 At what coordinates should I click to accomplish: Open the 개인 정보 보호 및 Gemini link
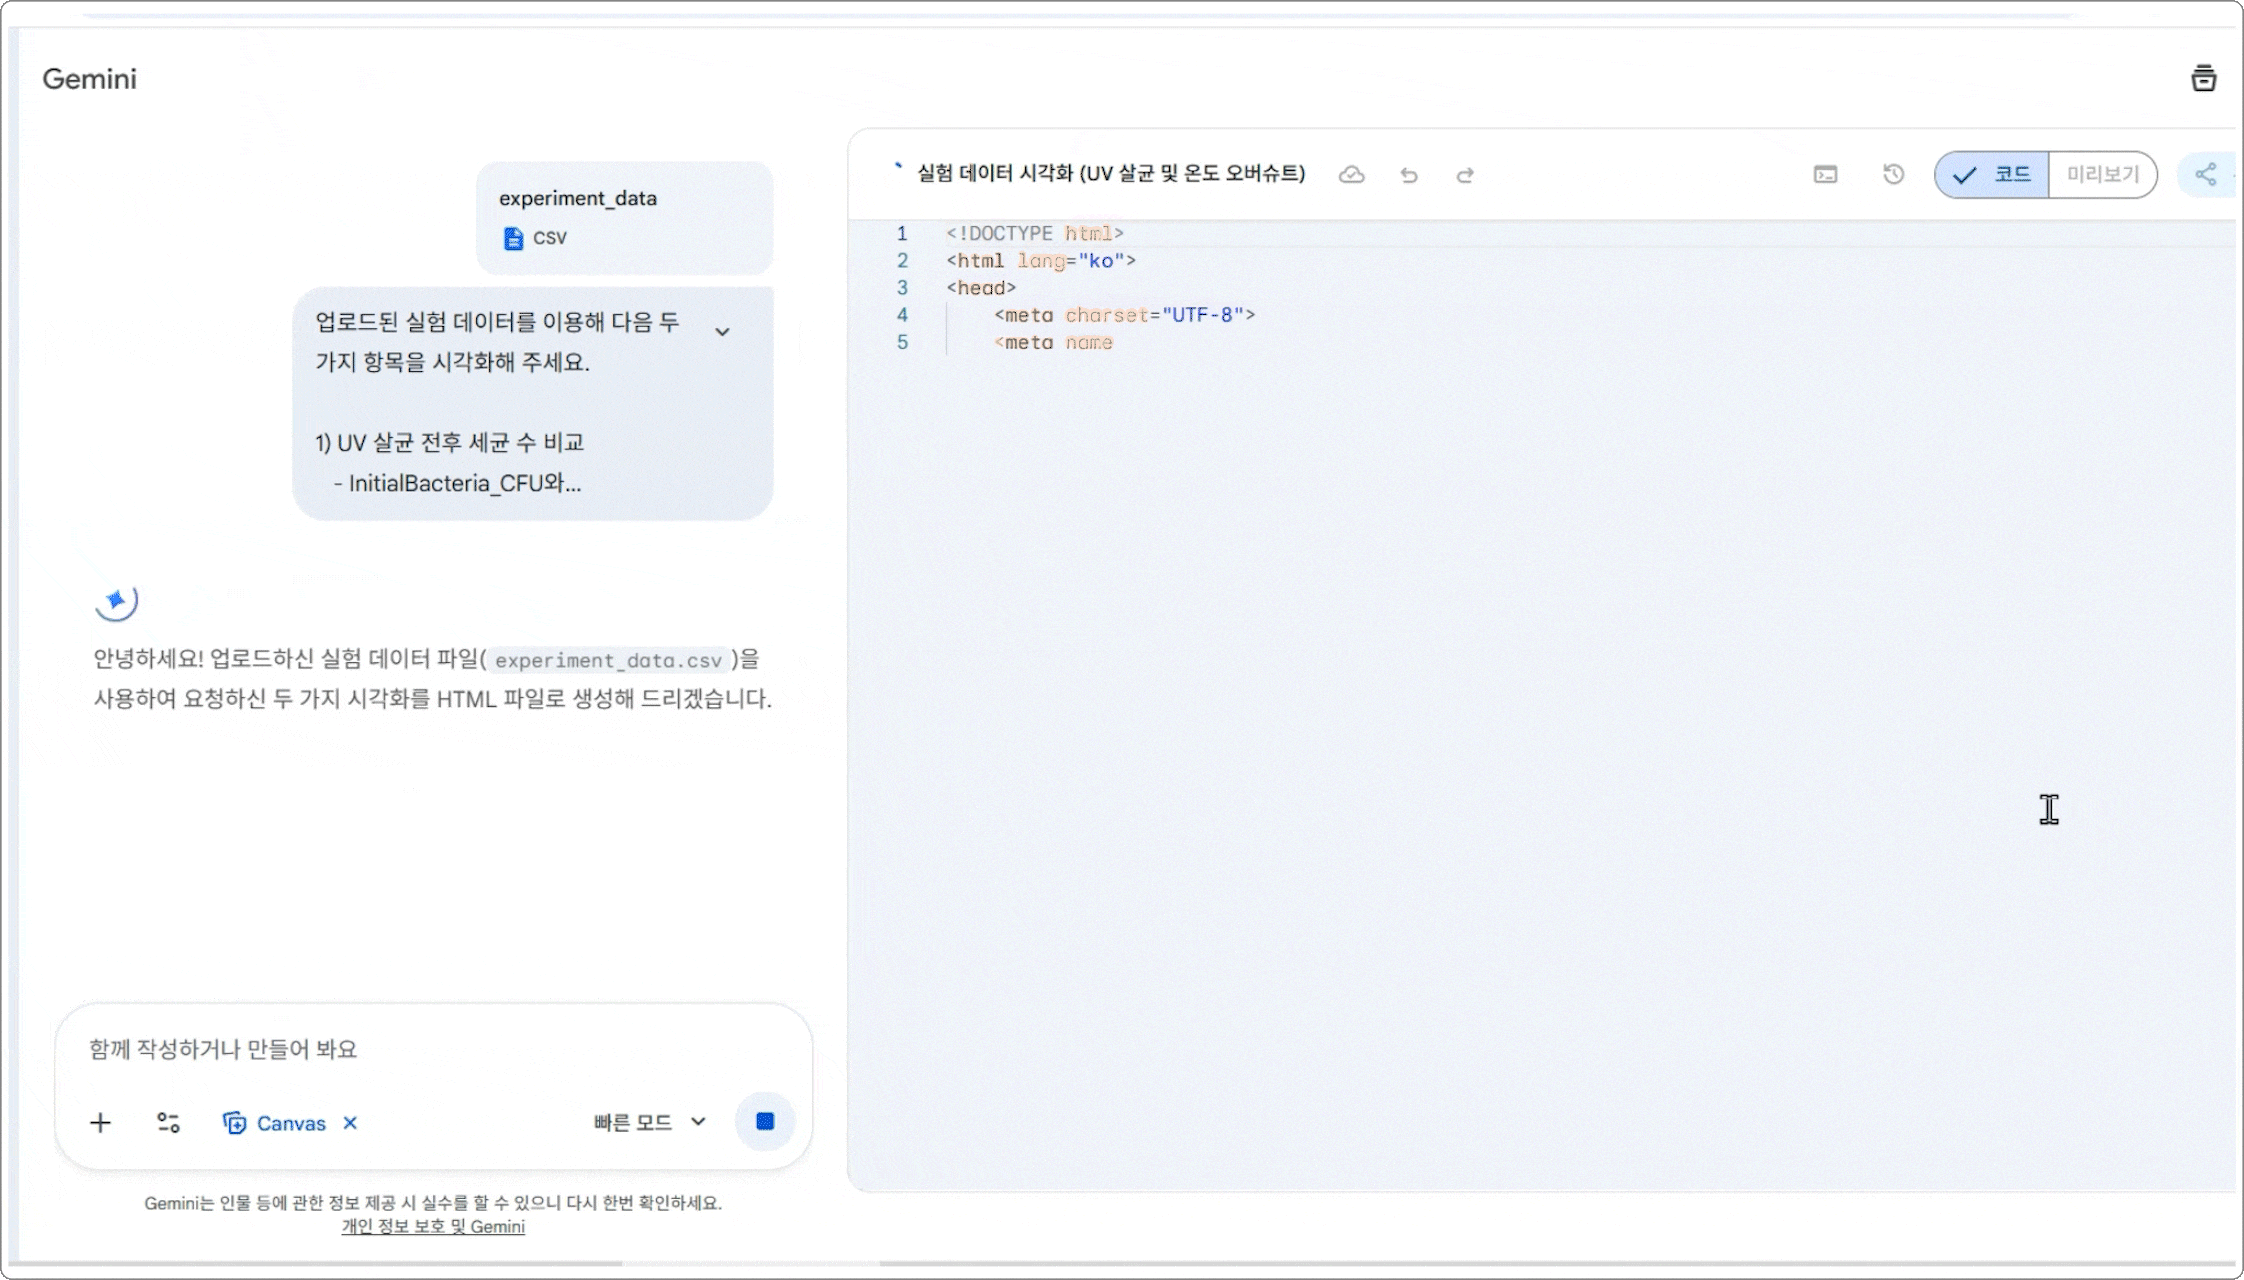click(x=433, y=1227)
